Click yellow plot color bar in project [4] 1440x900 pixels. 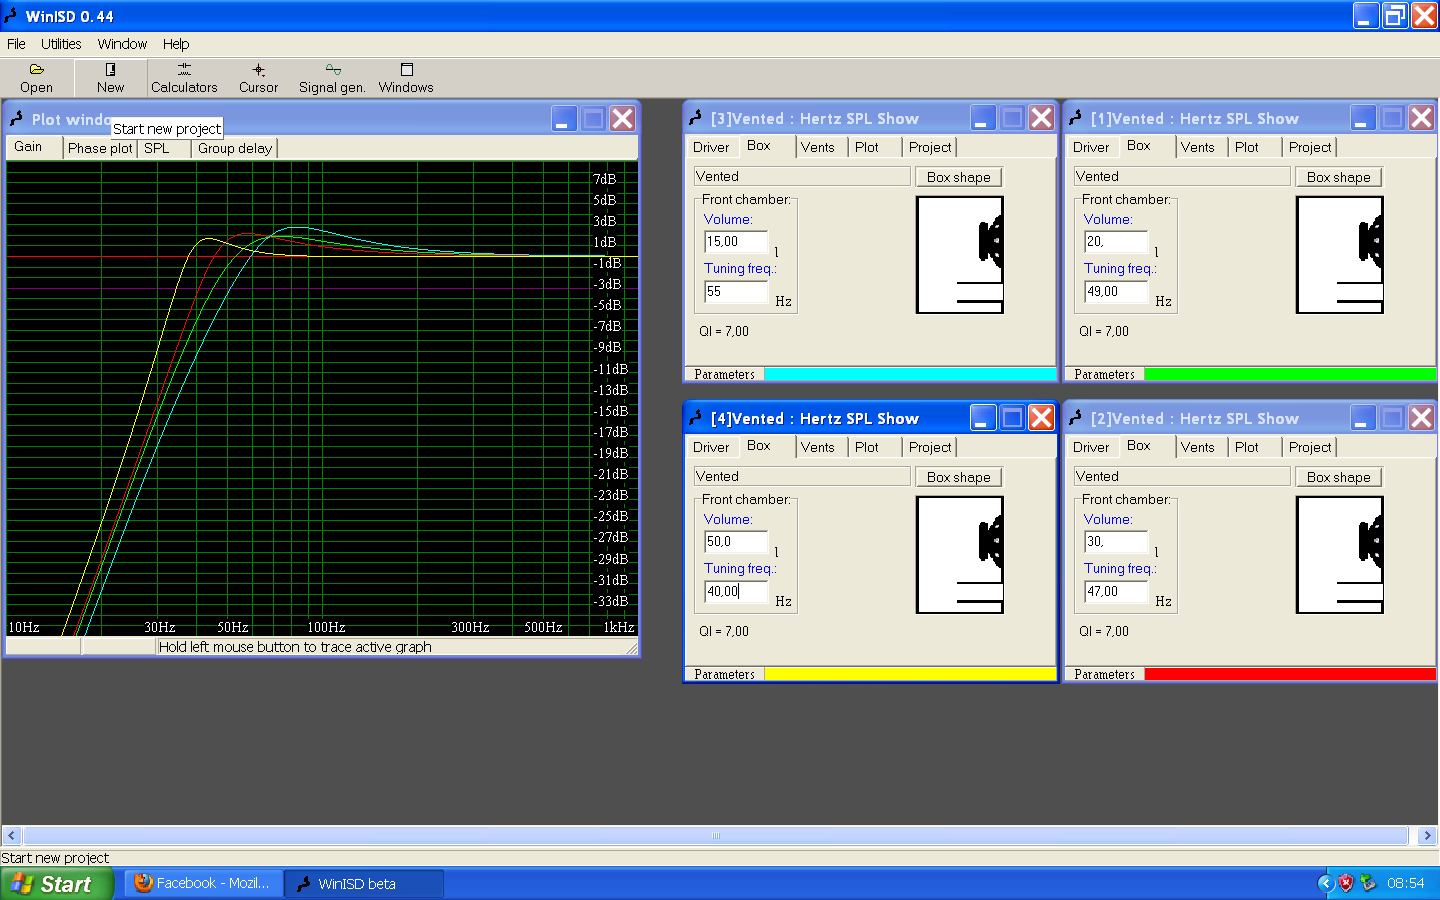[910, 674]
